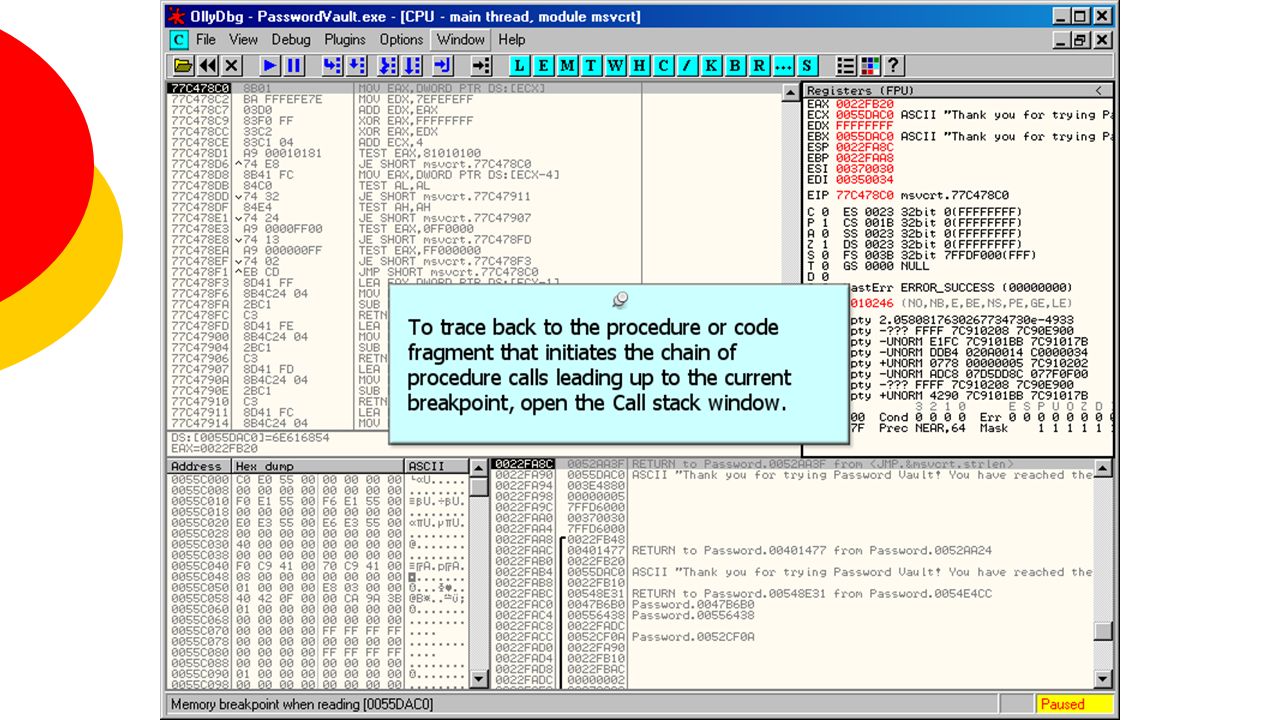The height and width of the screenshot is (720, 1280).
Task: Click the CPU window icon beside File menu
Action: pyautogui.click(x=179, y=40)
